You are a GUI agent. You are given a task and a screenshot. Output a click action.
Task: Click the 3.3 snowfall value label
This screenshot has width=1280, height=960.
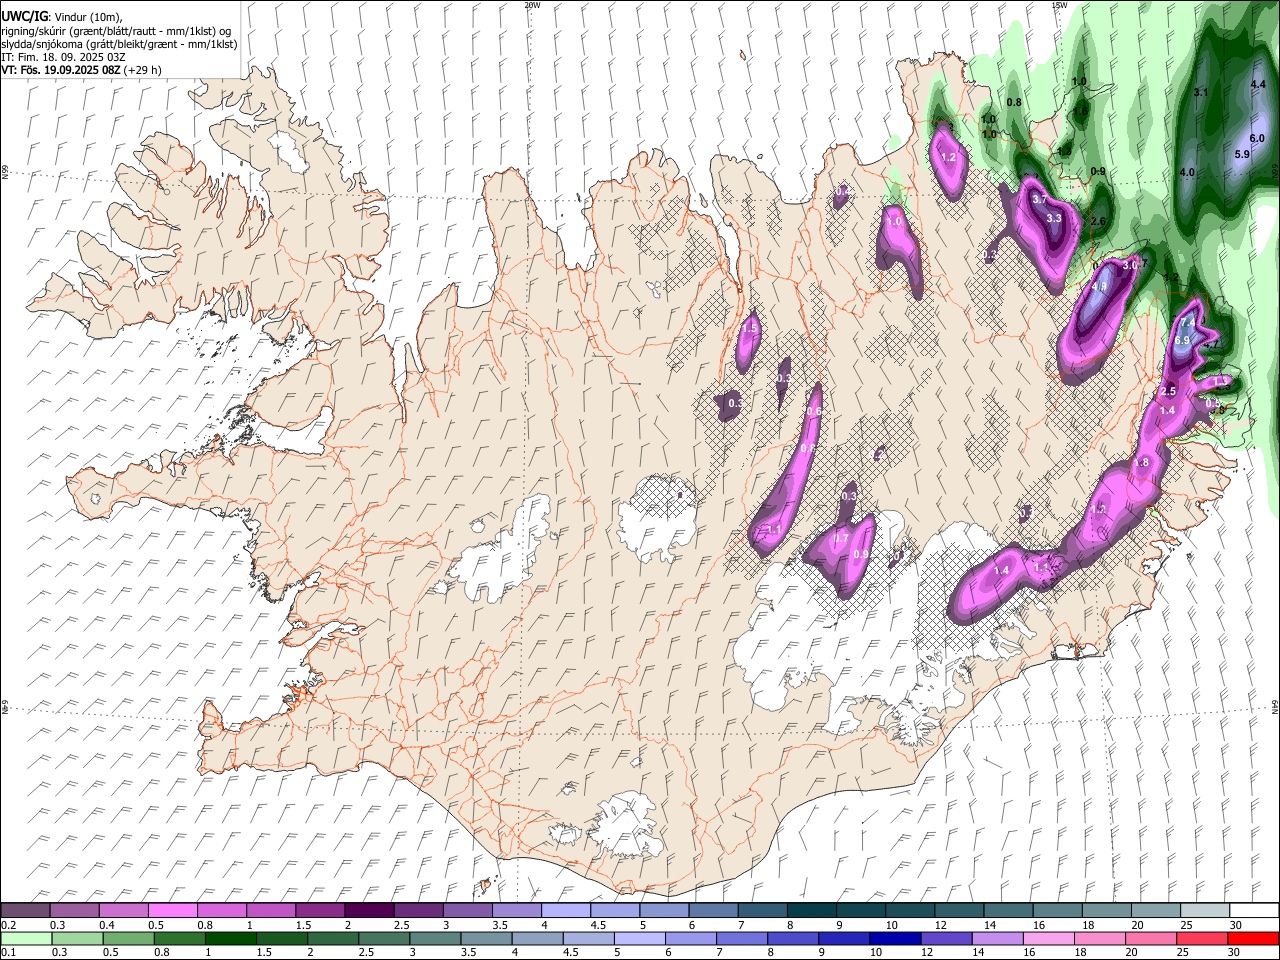tap(1054, 218)
